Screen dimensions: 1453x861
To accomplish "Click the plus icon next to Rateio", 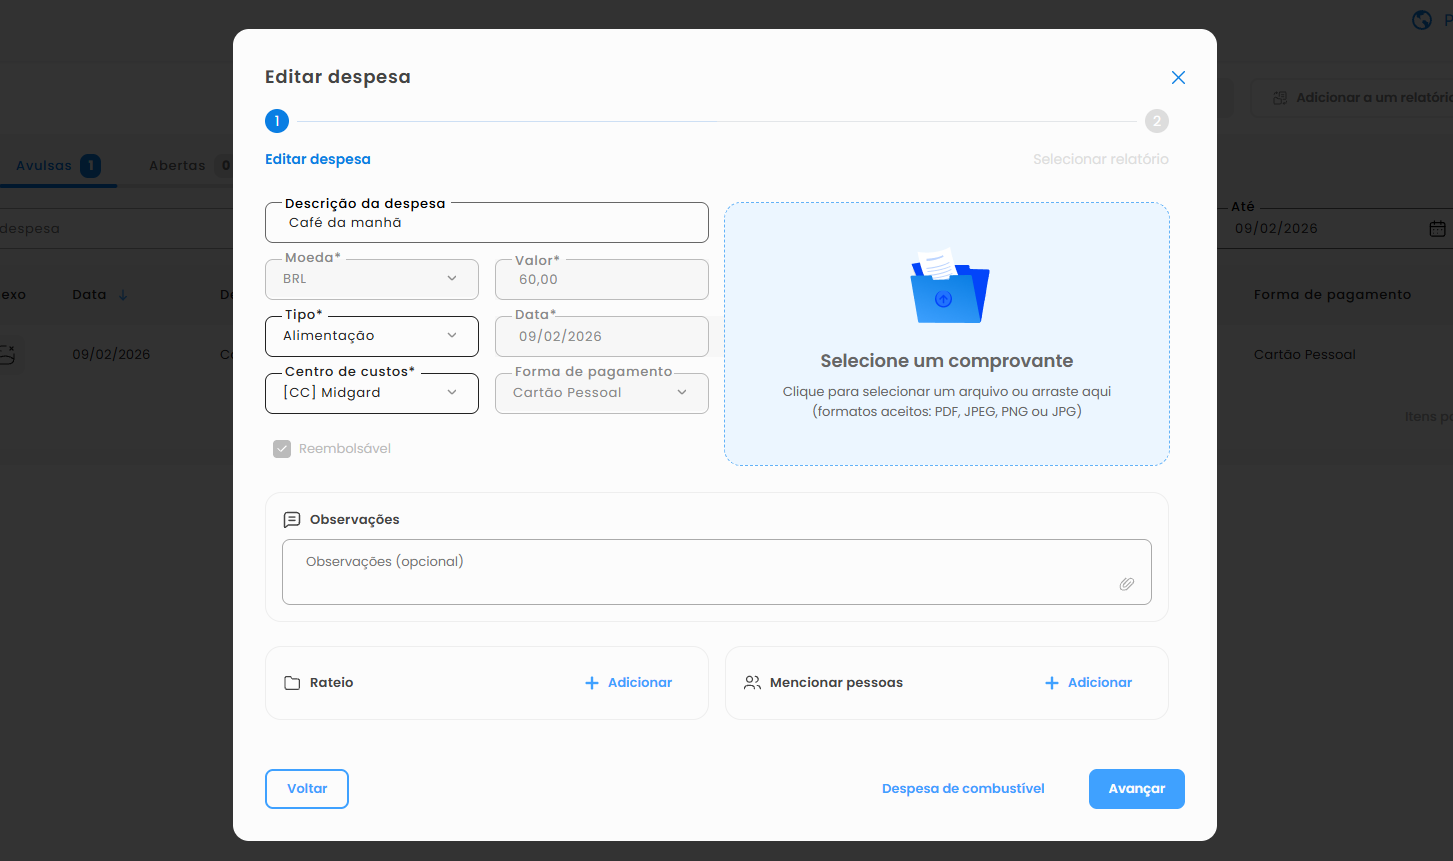I will pos(591,683).
